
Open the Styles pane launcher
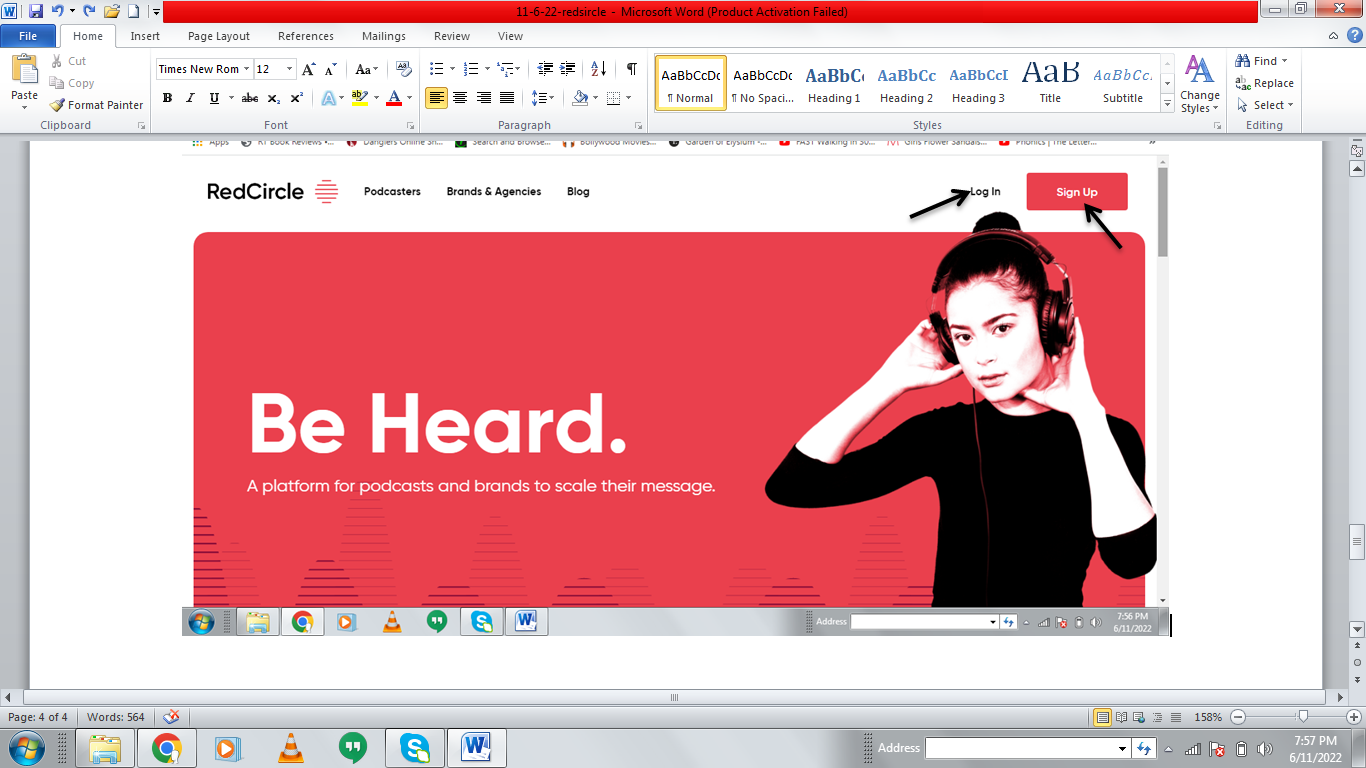1220,126
